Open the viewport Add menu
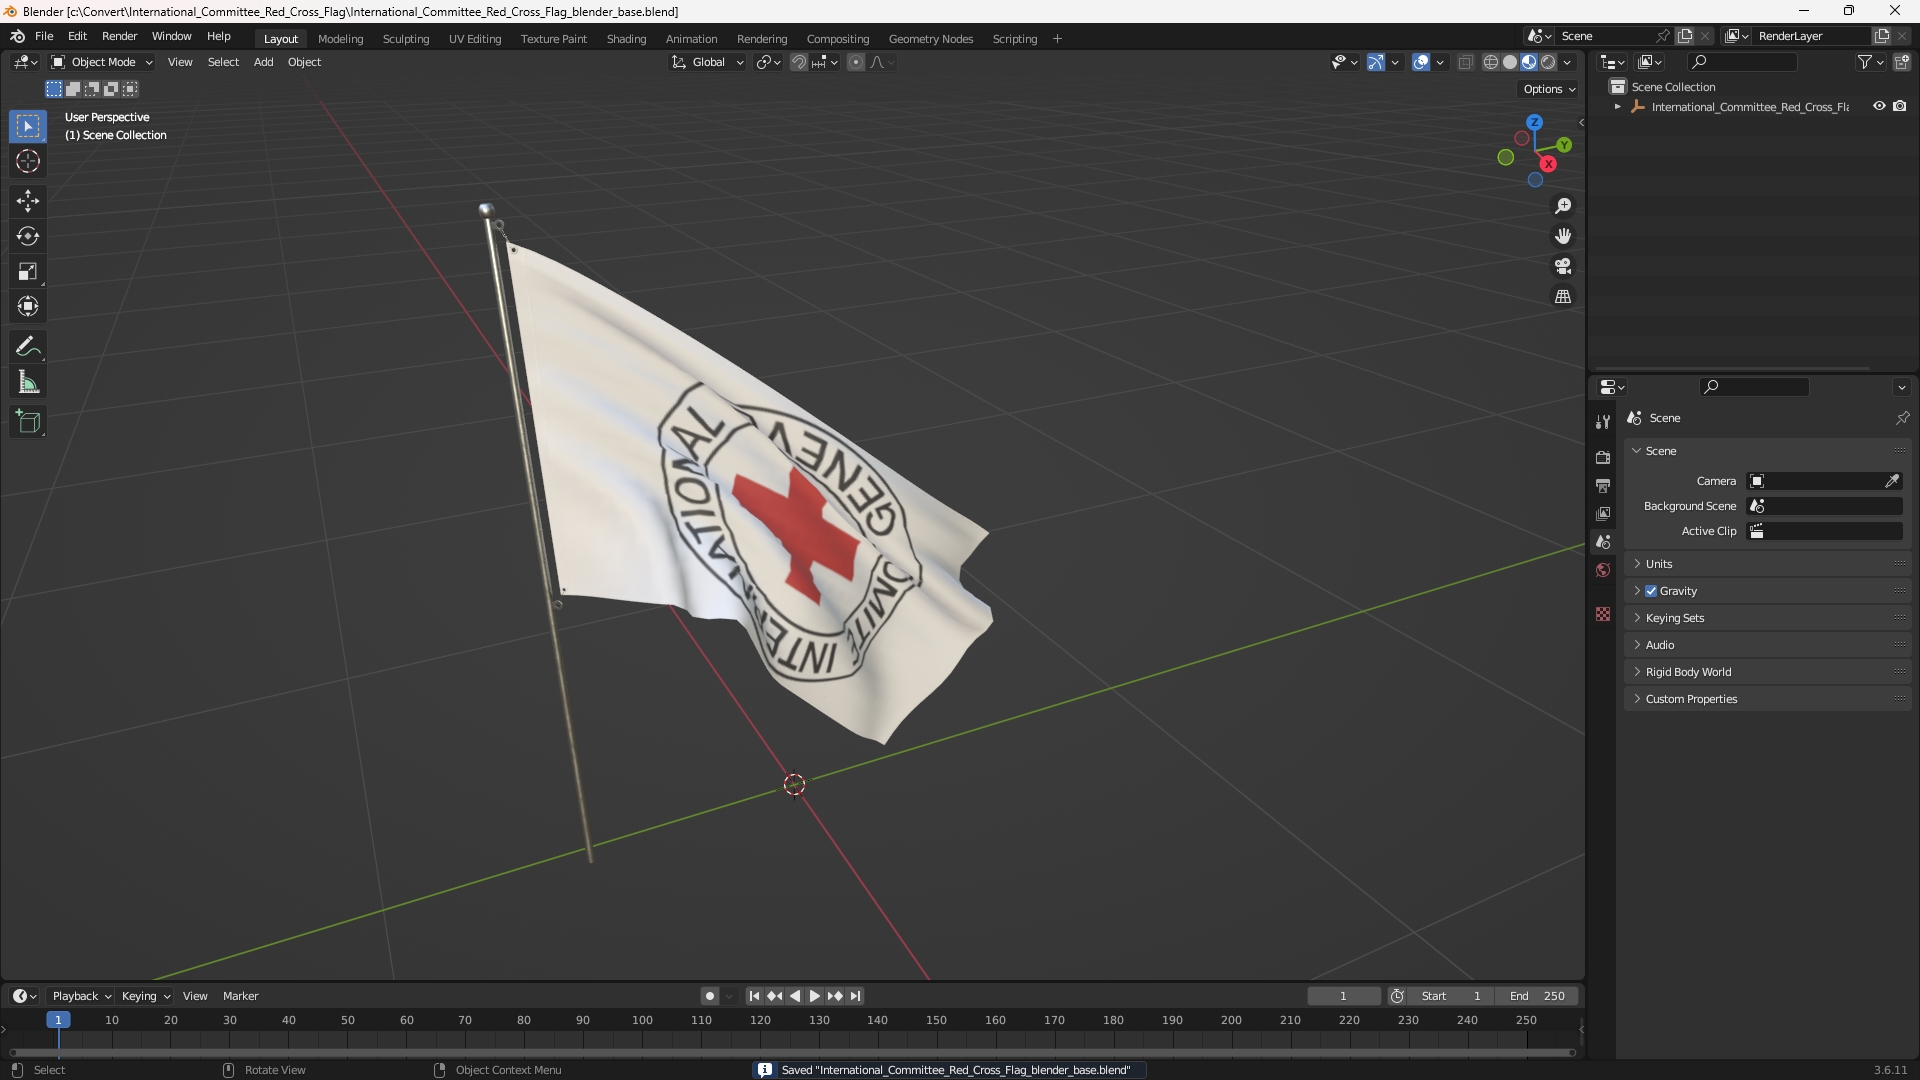Image resolution: width=1920 pixels, height=1080 pixels. [263, 62]
